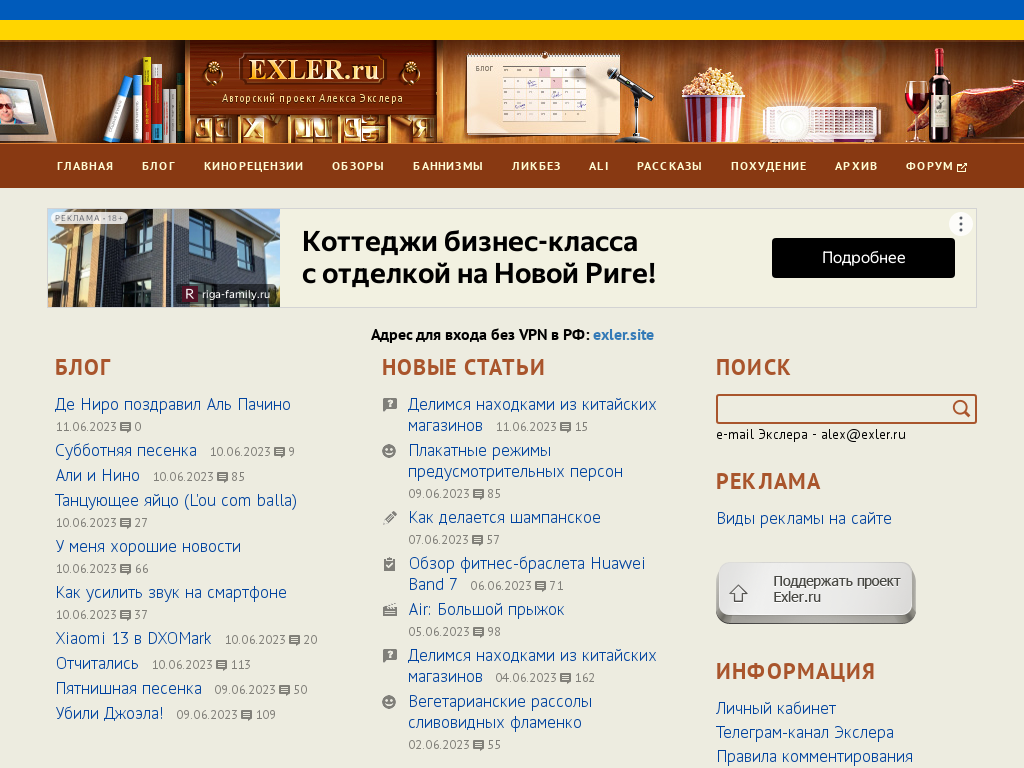
Task: Open 'Как делается шампанское' article
Action: click(x=504, y=518)
